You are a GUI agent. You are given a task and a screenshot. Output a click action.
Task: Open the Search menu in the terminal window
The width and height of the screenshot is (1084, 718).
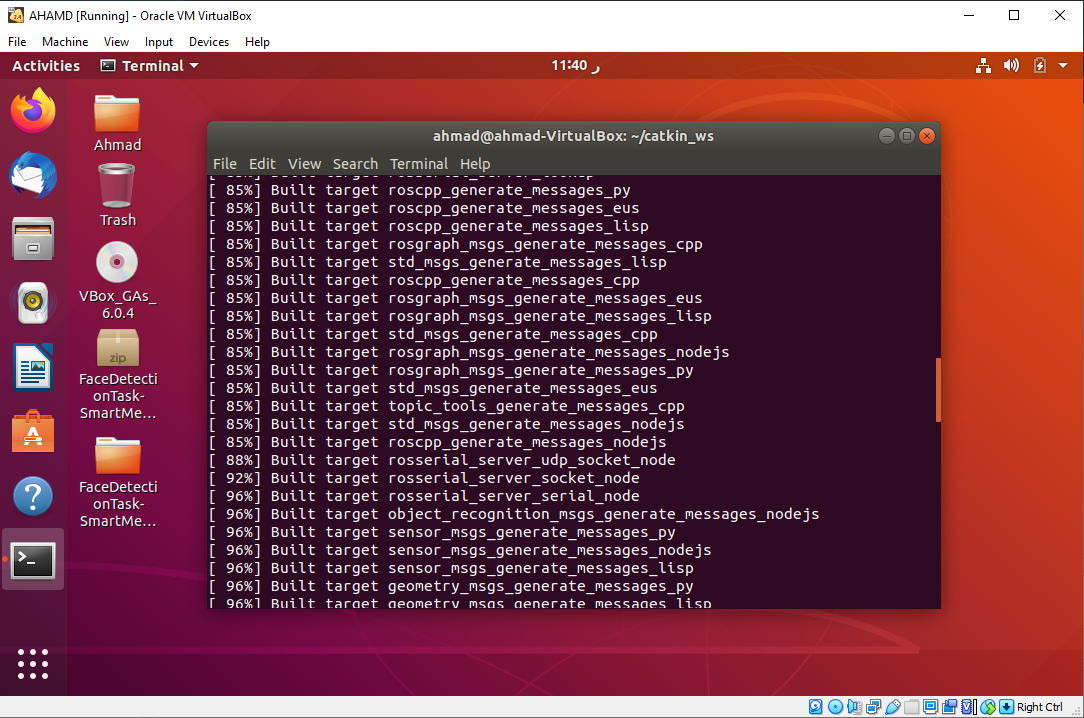coord(355,164)
